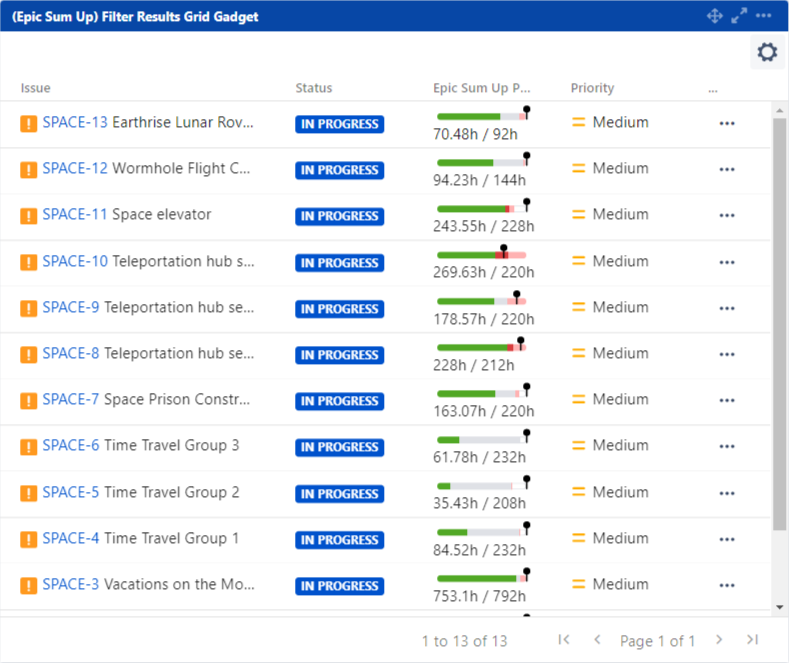This screenshot has height=663, width=789.
Task: Maximize gadget with the expand arrows icon
Action: [x=739, y=16]
